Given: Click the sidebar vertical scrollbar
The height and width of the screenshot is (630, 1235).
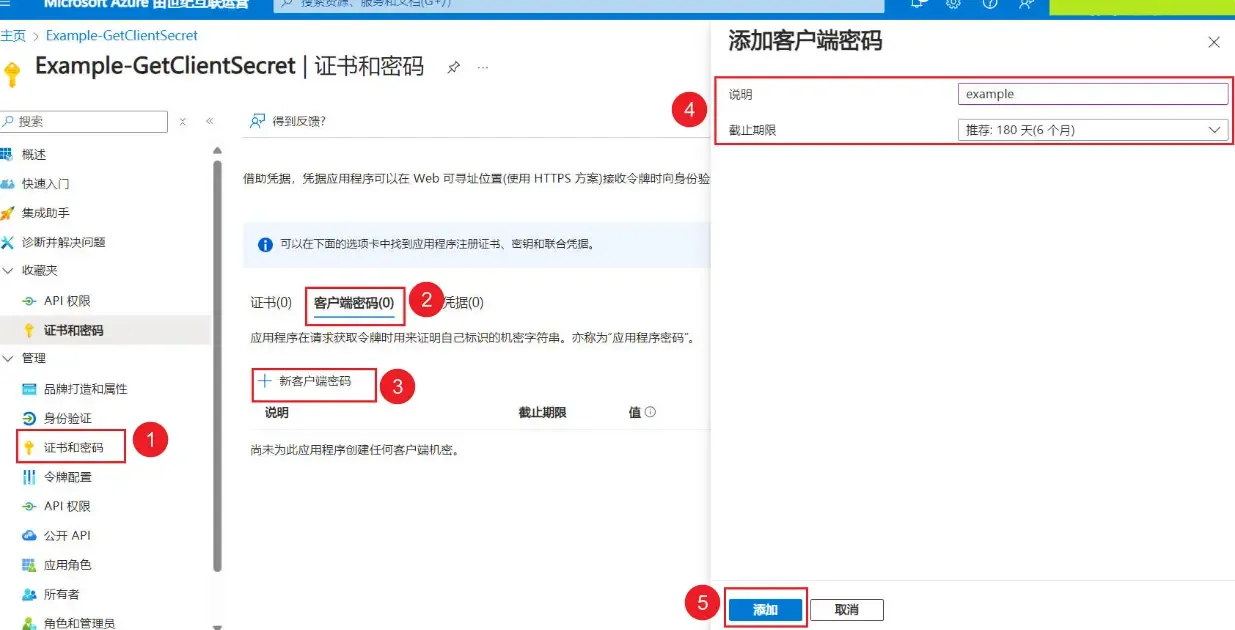Looking at the screenshot, I should [217, 365].
